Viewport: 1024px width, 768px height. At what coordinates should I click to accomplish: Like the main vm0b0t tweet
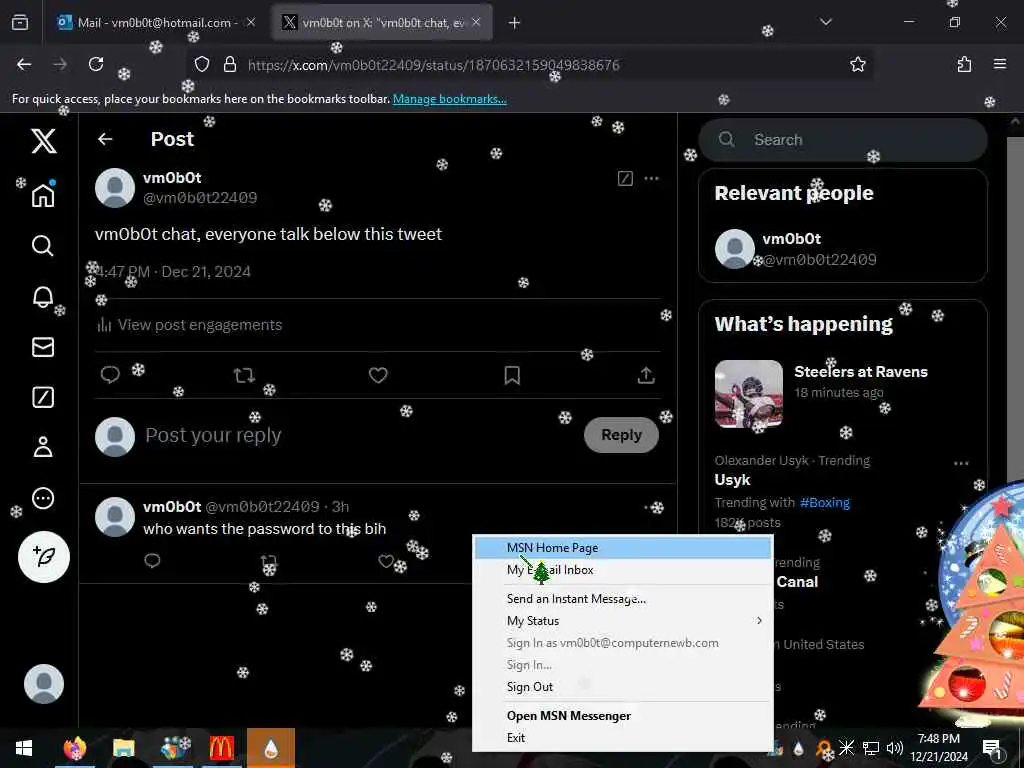point(378,375)
